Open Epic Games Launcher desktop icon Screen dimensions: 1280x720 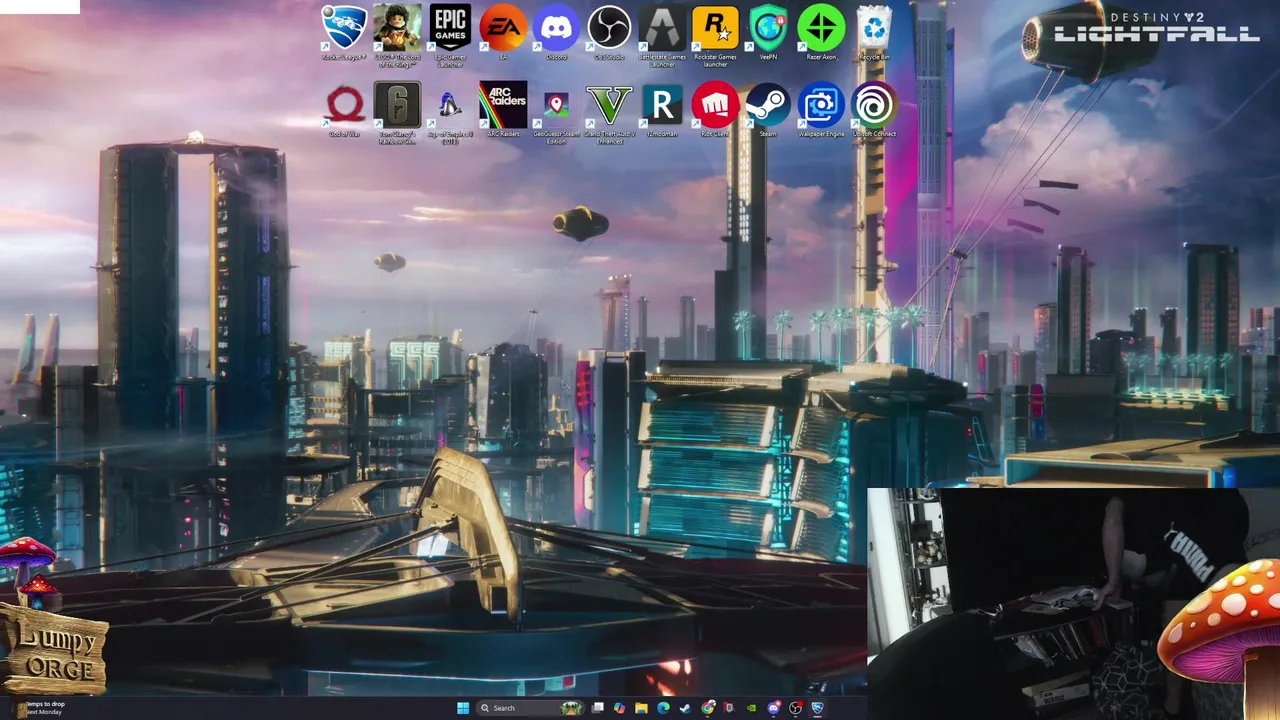coord(450,34)
